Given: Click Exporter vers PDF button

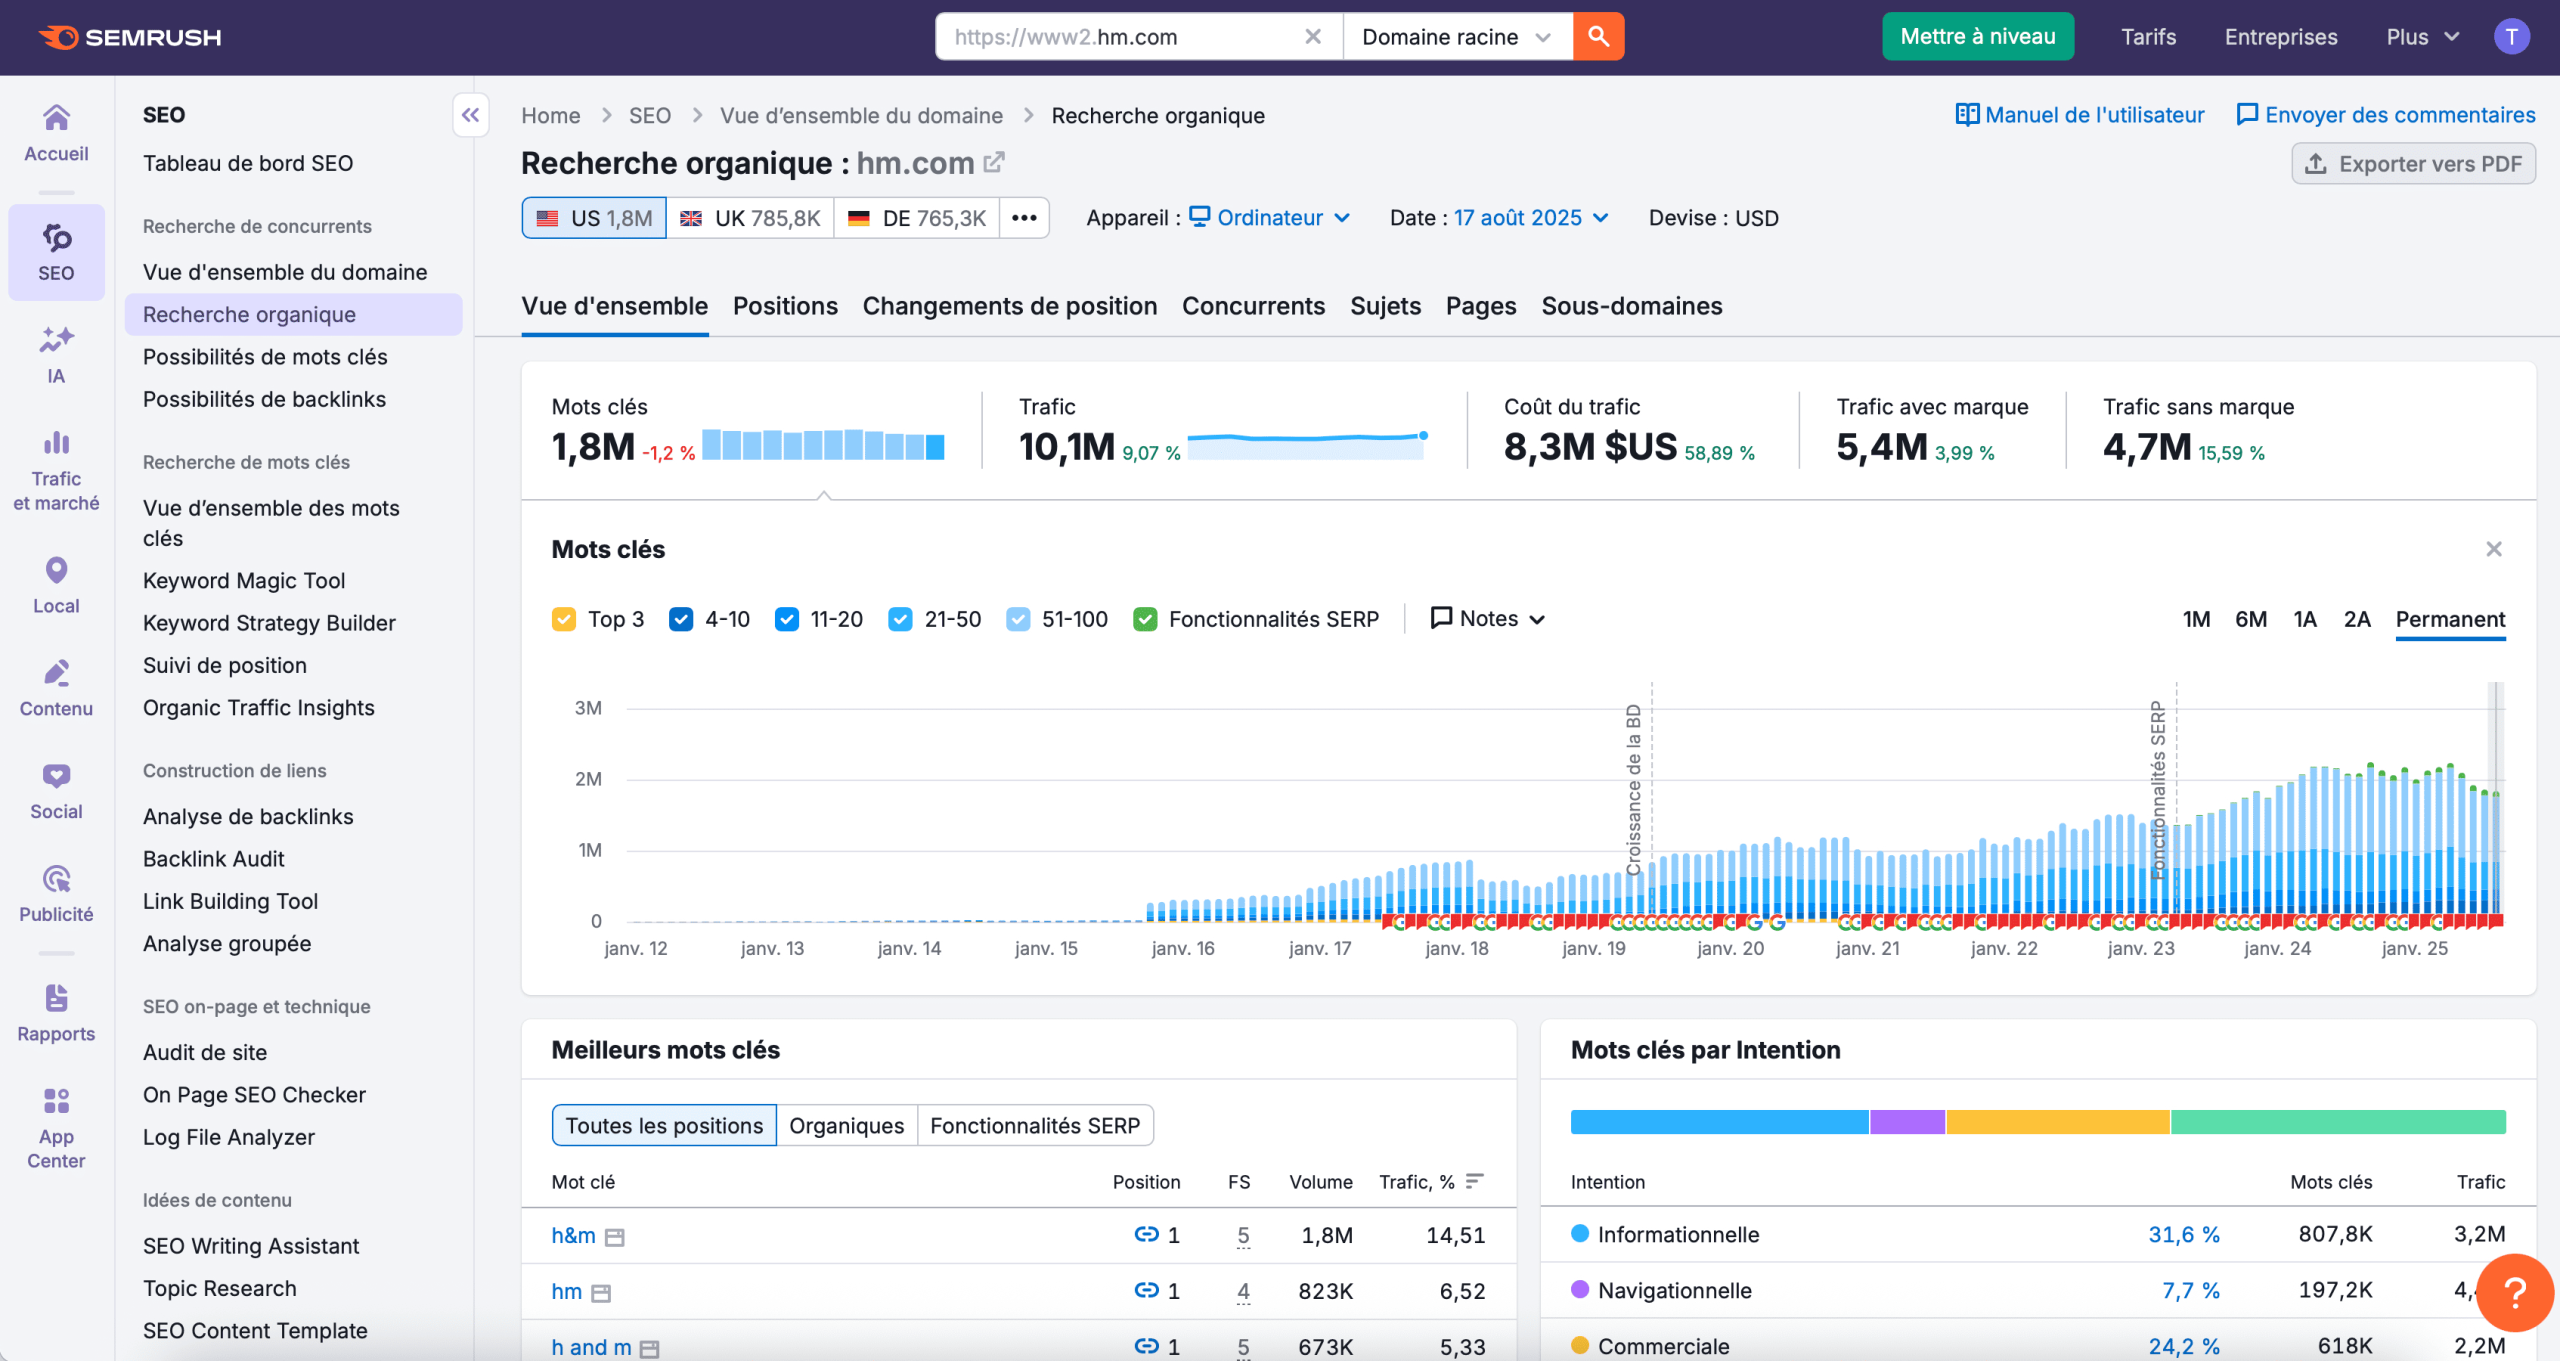Looking at the screenshot, I should 2413,164.
